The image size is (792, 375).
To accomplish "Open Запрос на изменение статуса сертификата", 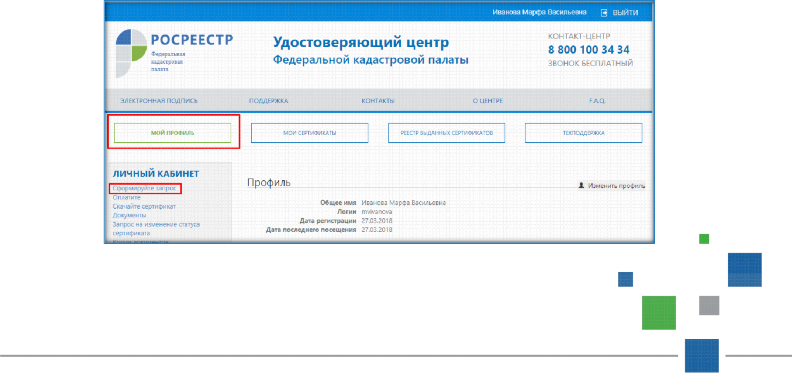I will point(156,229).
